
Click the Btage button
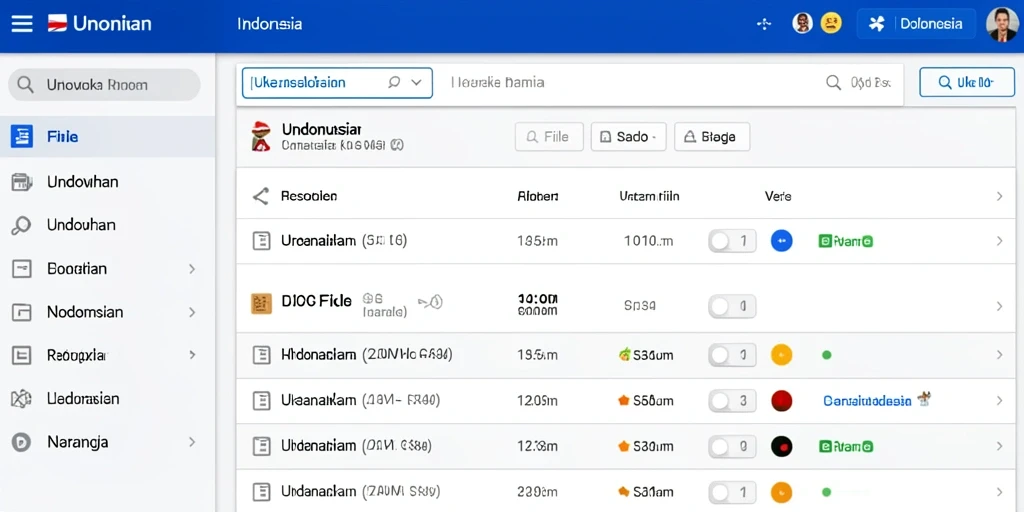(x=712, y=137)
